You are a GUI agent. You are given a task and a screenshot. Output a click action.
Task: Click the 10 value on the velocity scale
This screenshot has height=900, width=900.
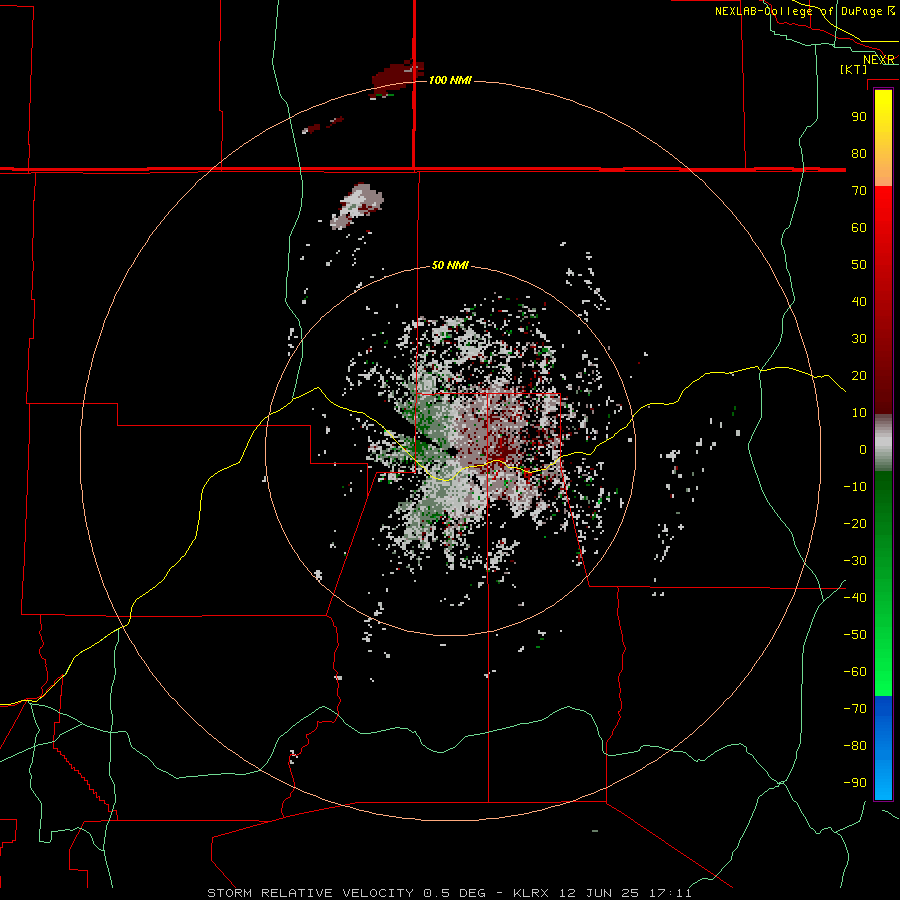coord(859,413)
